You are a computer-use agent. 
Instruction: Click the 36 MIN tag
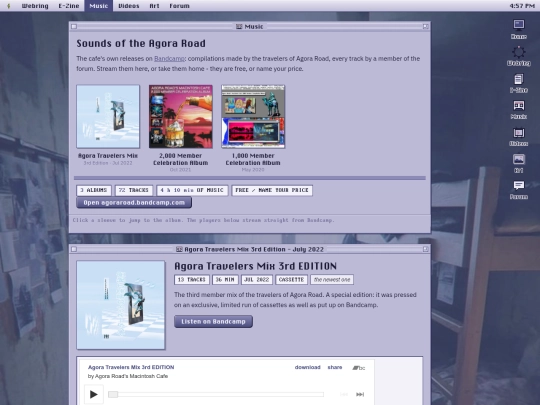pyautogui.click(x=225, y=280)
